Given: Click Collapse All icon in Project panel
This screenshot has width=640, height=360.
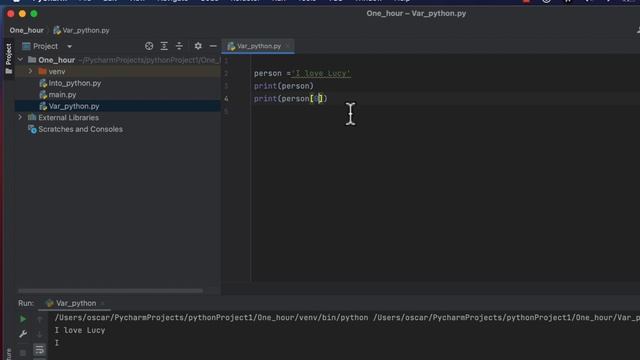Looking at the screenshot, I should [179, 46].
